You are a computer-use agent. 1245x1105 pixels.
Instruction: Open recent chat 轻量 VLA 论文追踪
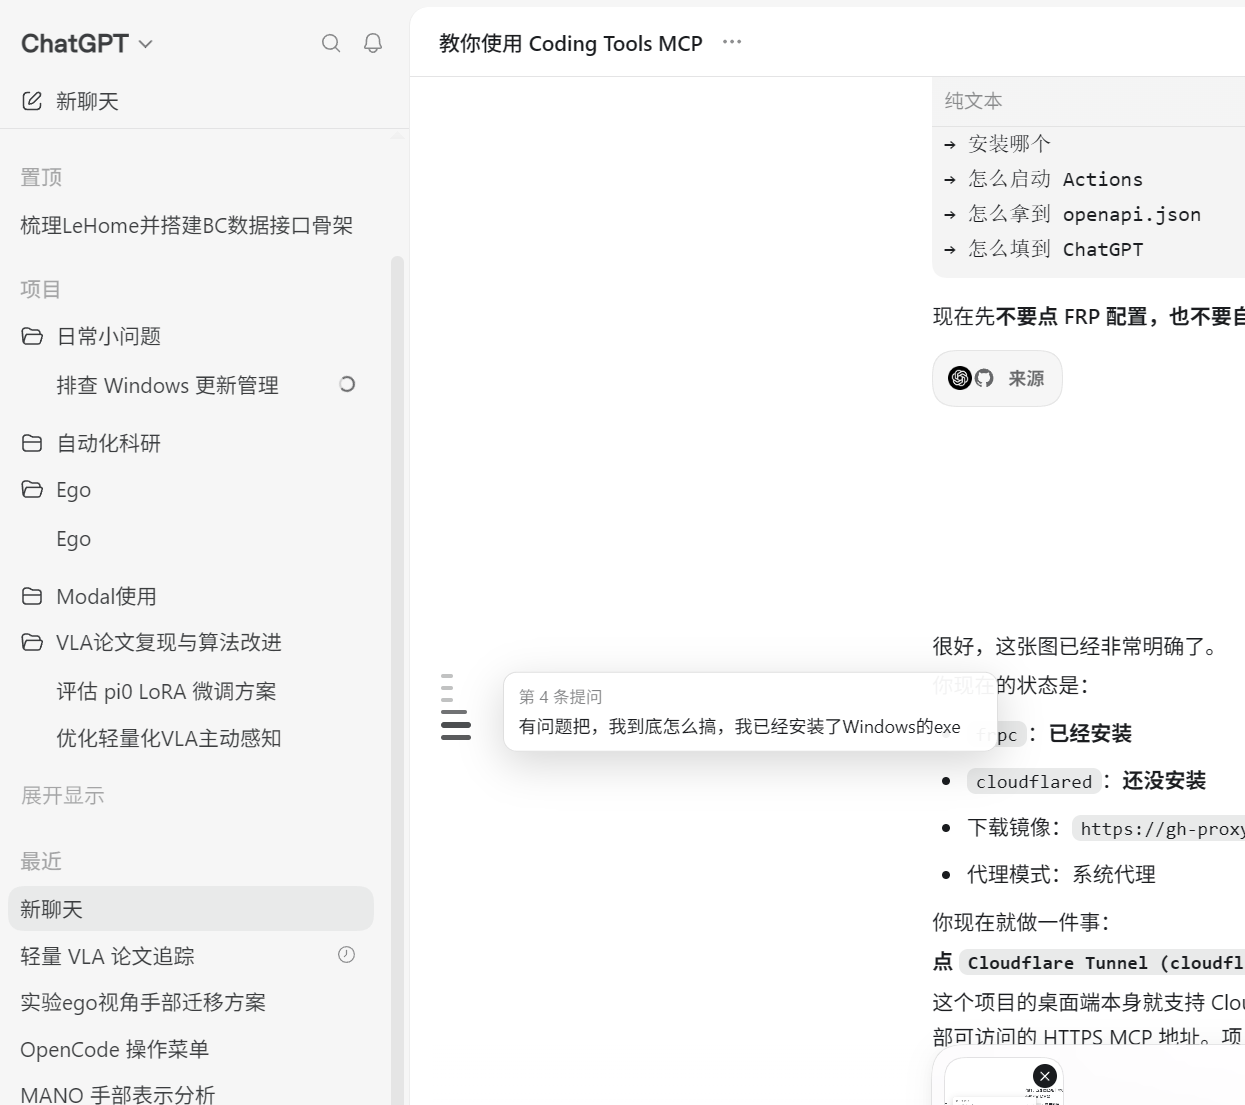click(108, 956)
